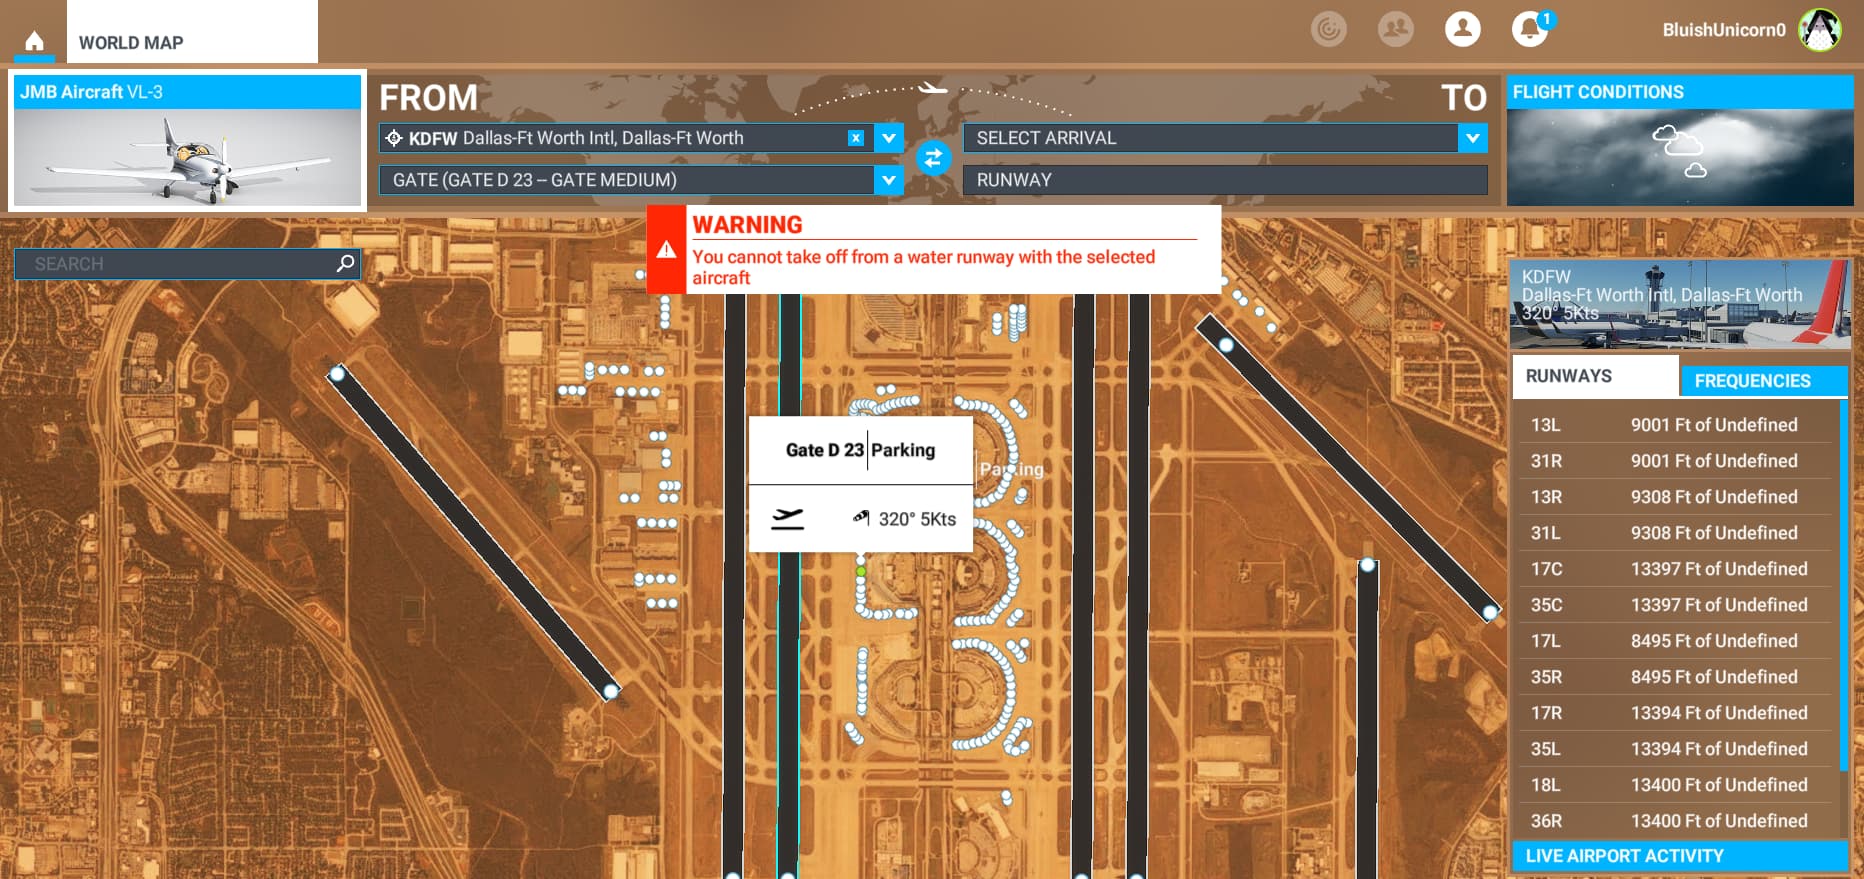Click the Home icon in top bar
Viewport: 1864px width, 879px height.
coord(34,41)
